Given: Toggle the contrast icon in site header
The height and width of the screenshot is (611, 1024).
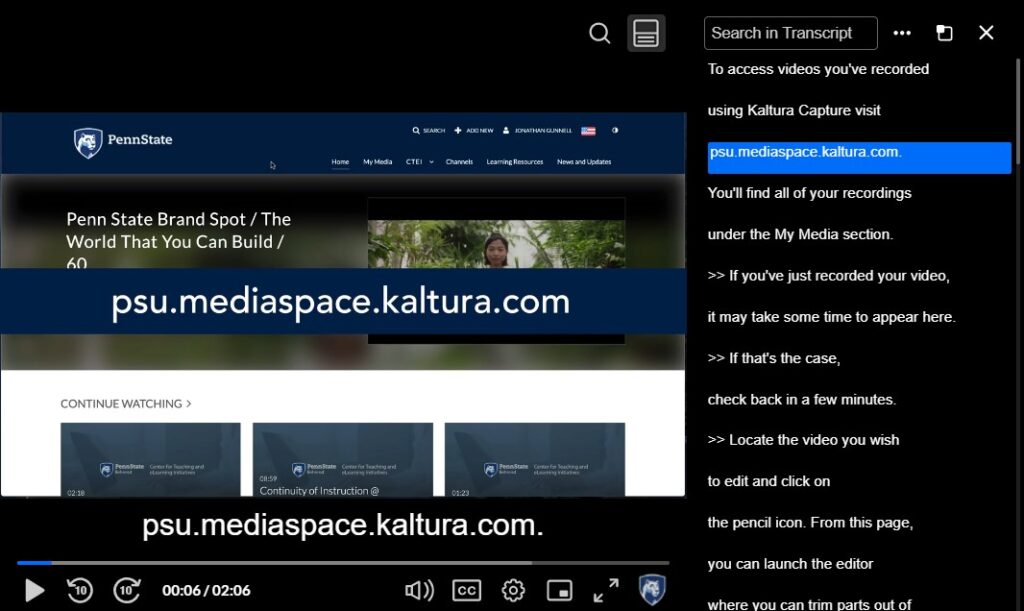Looking at the screenshot, I should pyautogui.click(x=615, y=131).
